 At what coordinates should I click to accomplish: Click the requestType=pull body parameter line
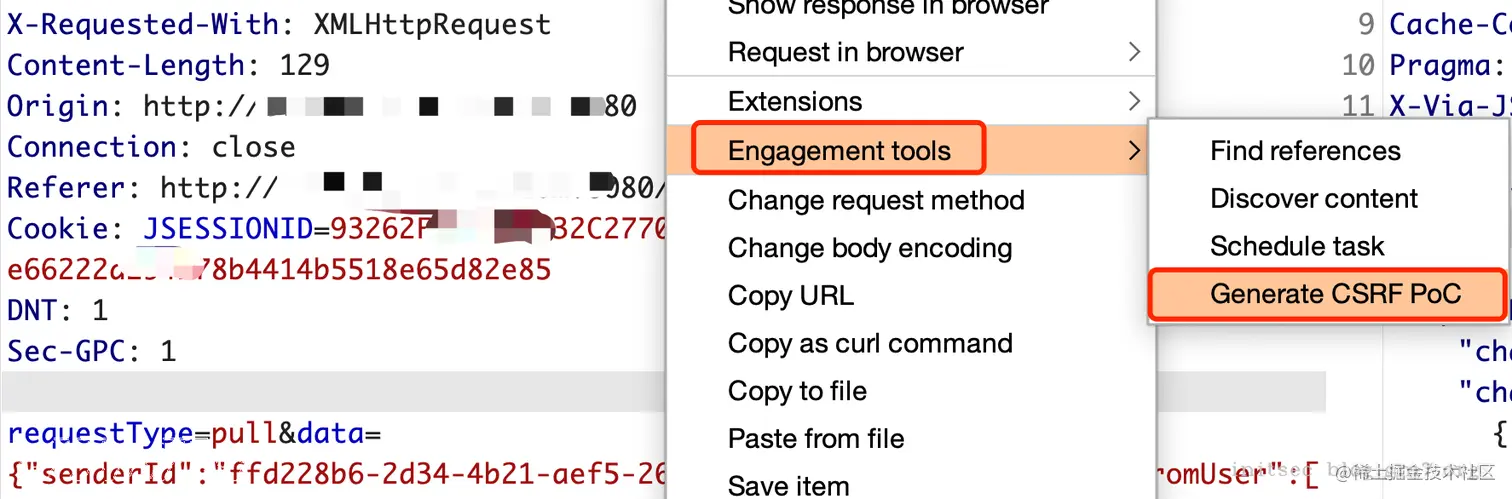(x=195, y=434)
